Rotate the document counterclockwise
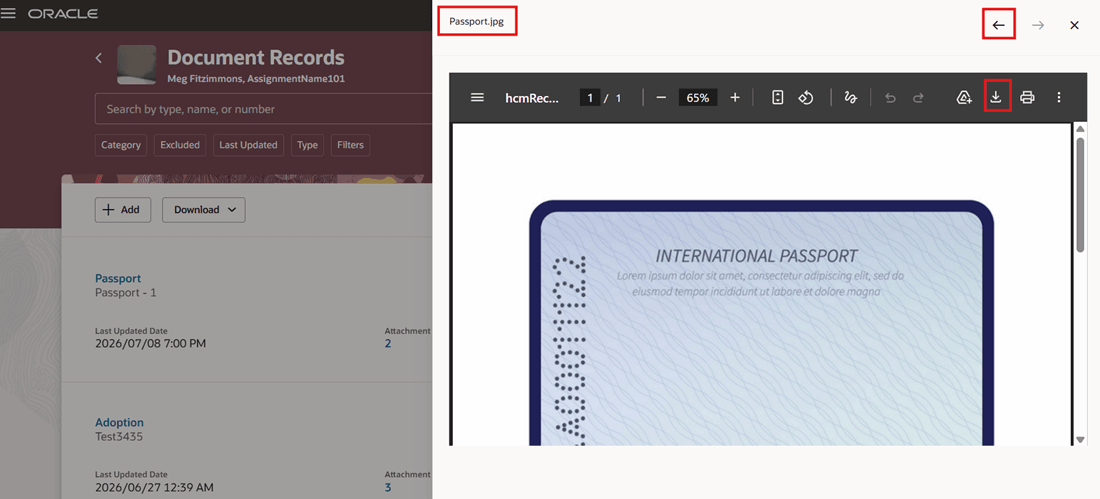The image size is (1100, 499). (806, 98)
